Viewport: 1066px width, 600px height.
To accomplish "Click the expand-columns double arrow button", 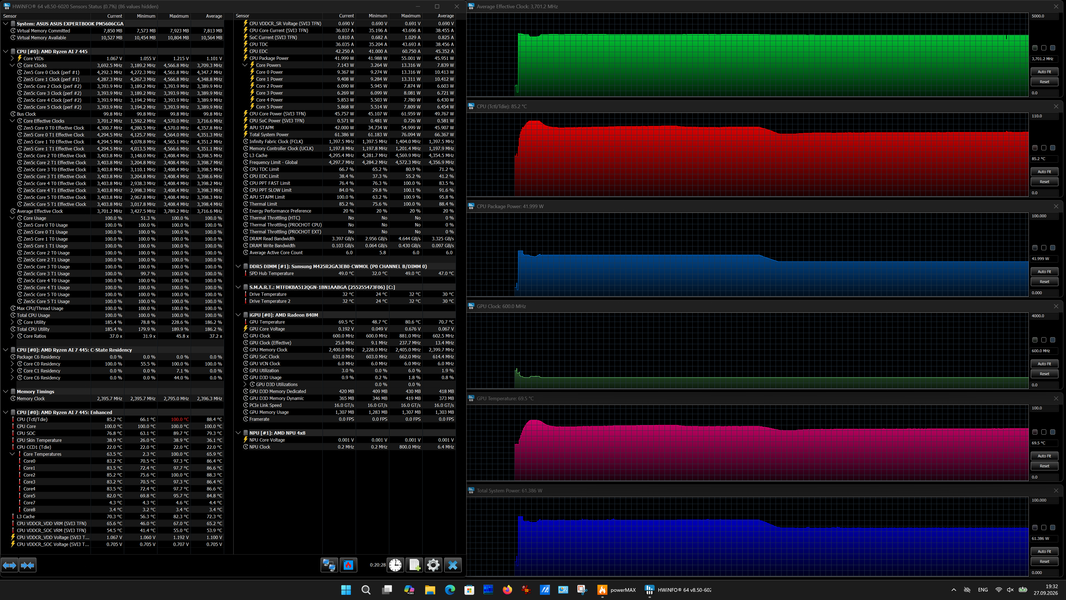I will pyautogui.click(x=10, y=565).
